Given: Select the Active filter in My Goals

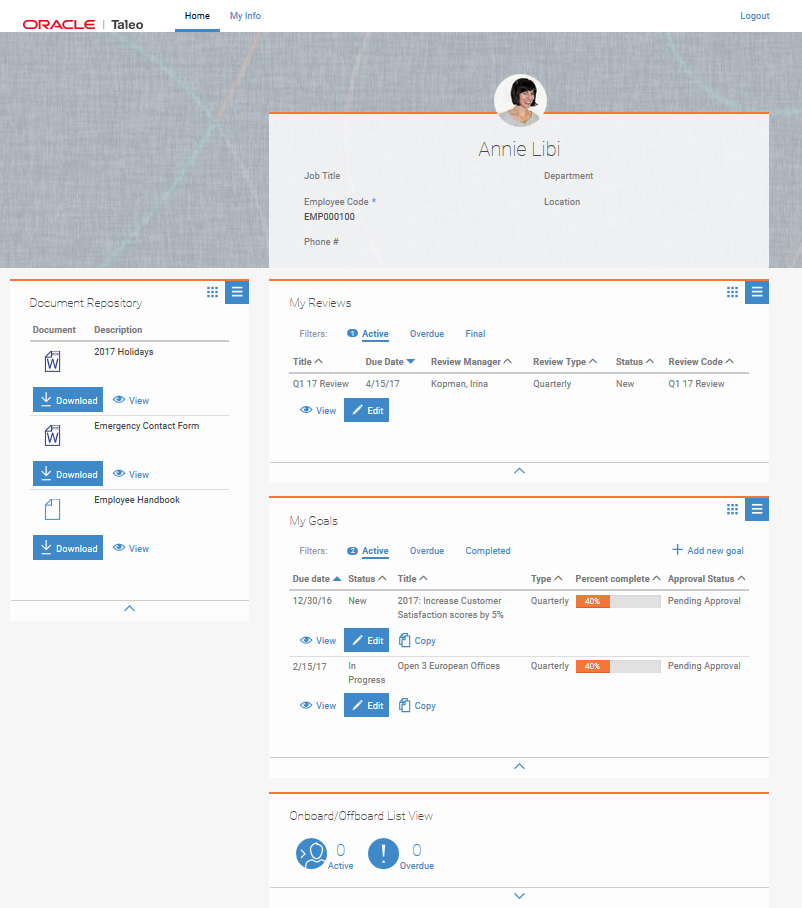Looking at the screenshot, I should tap(375, 551).
